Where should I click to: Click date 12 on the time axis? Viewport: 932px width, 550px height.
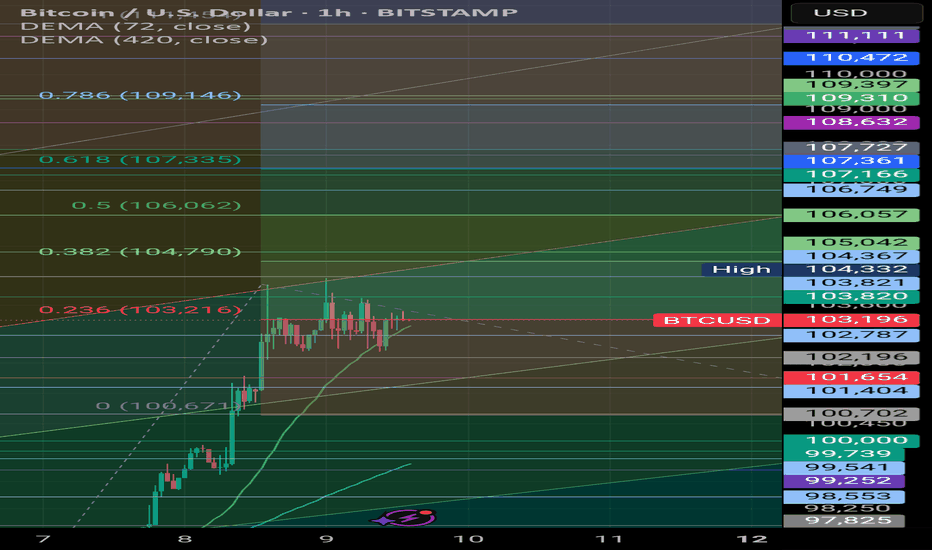[752, 539]
